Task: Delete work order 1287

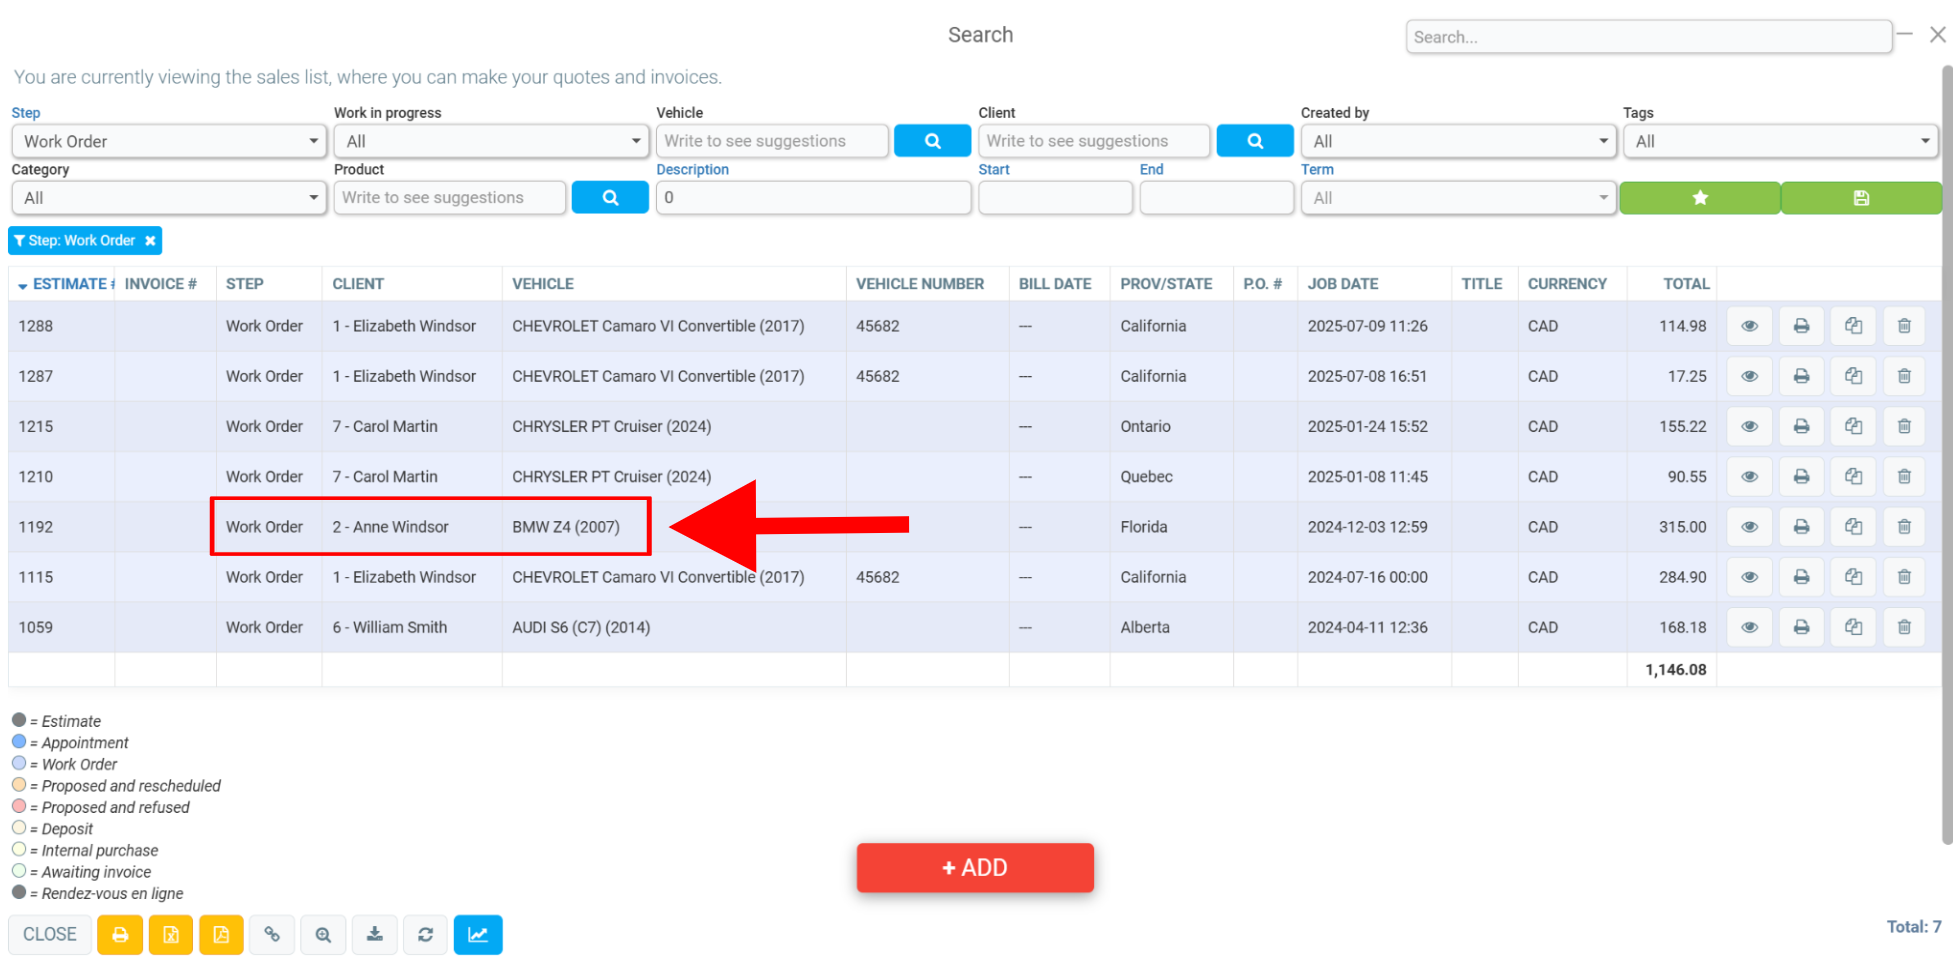Action: (1904, 376)
